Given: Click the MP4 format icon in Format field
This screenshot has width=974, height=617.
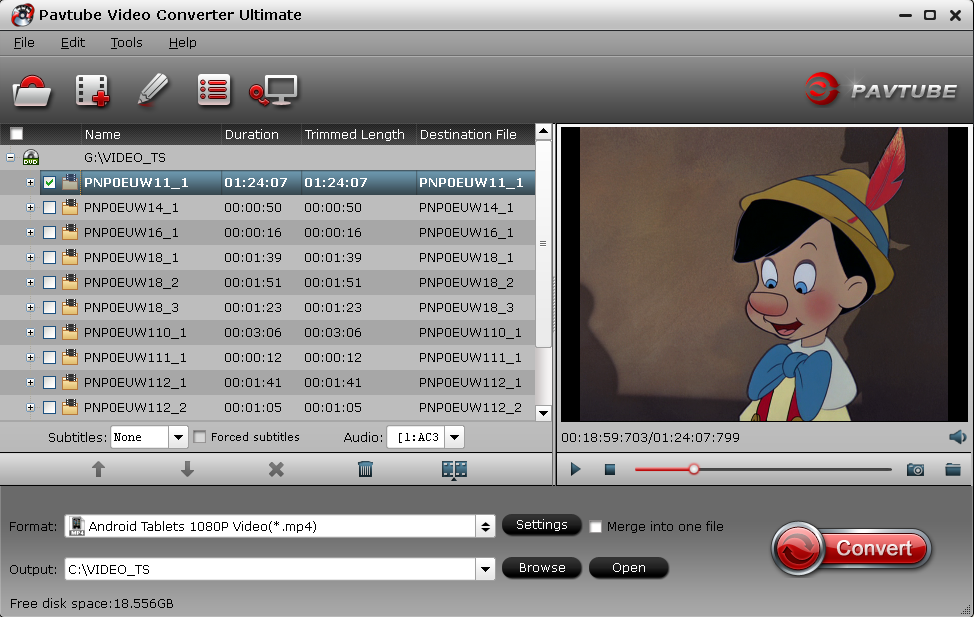Looking at the screenshot, I should 76,526.
